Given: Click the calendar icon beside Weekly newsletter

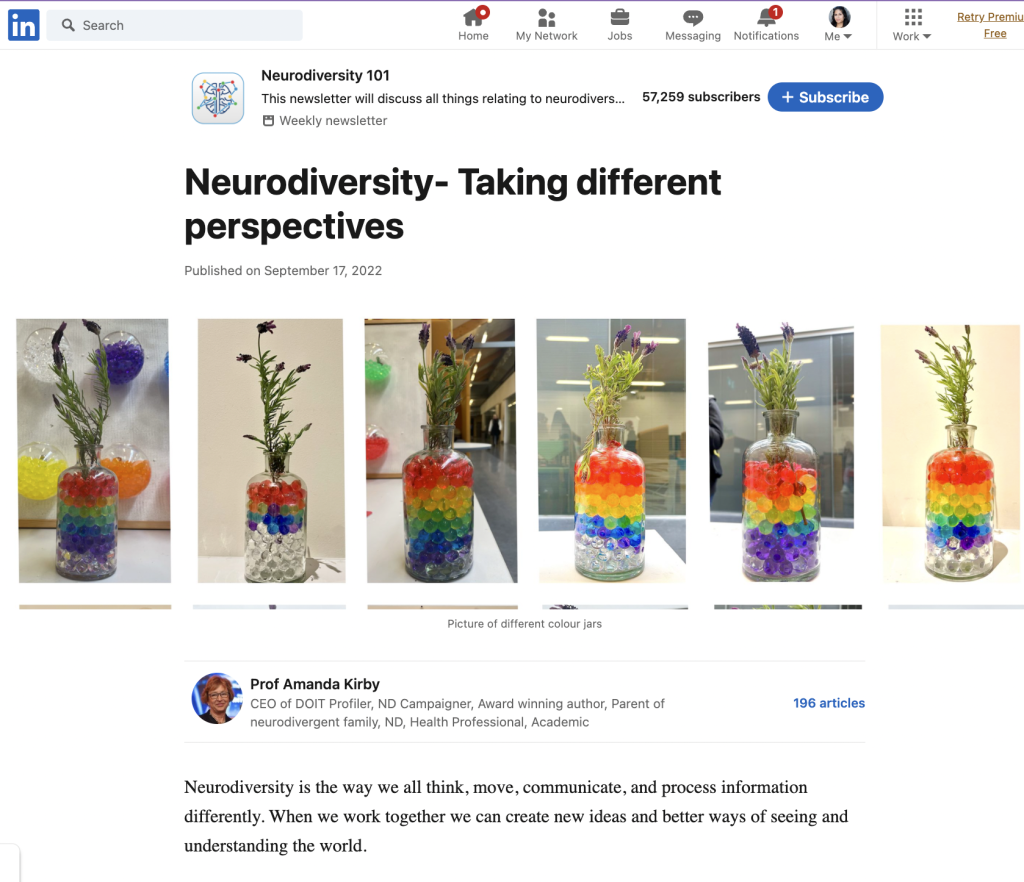Looking at the screenshot, I should tap(268, 121).
